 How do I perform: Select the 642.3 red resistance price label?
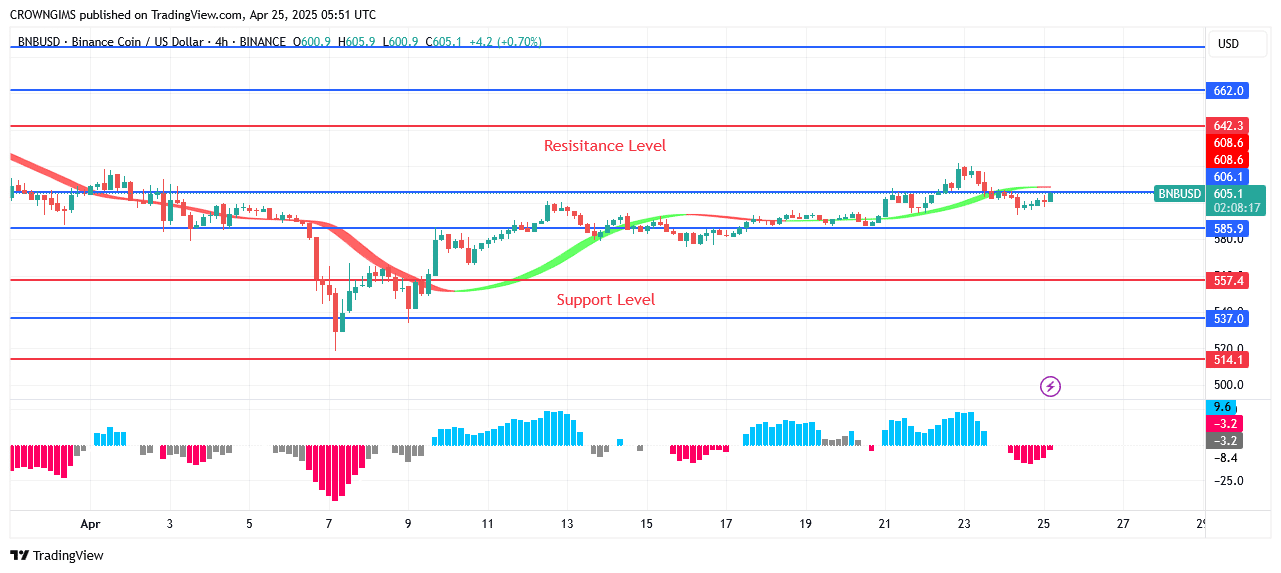tap(1228, 126)
